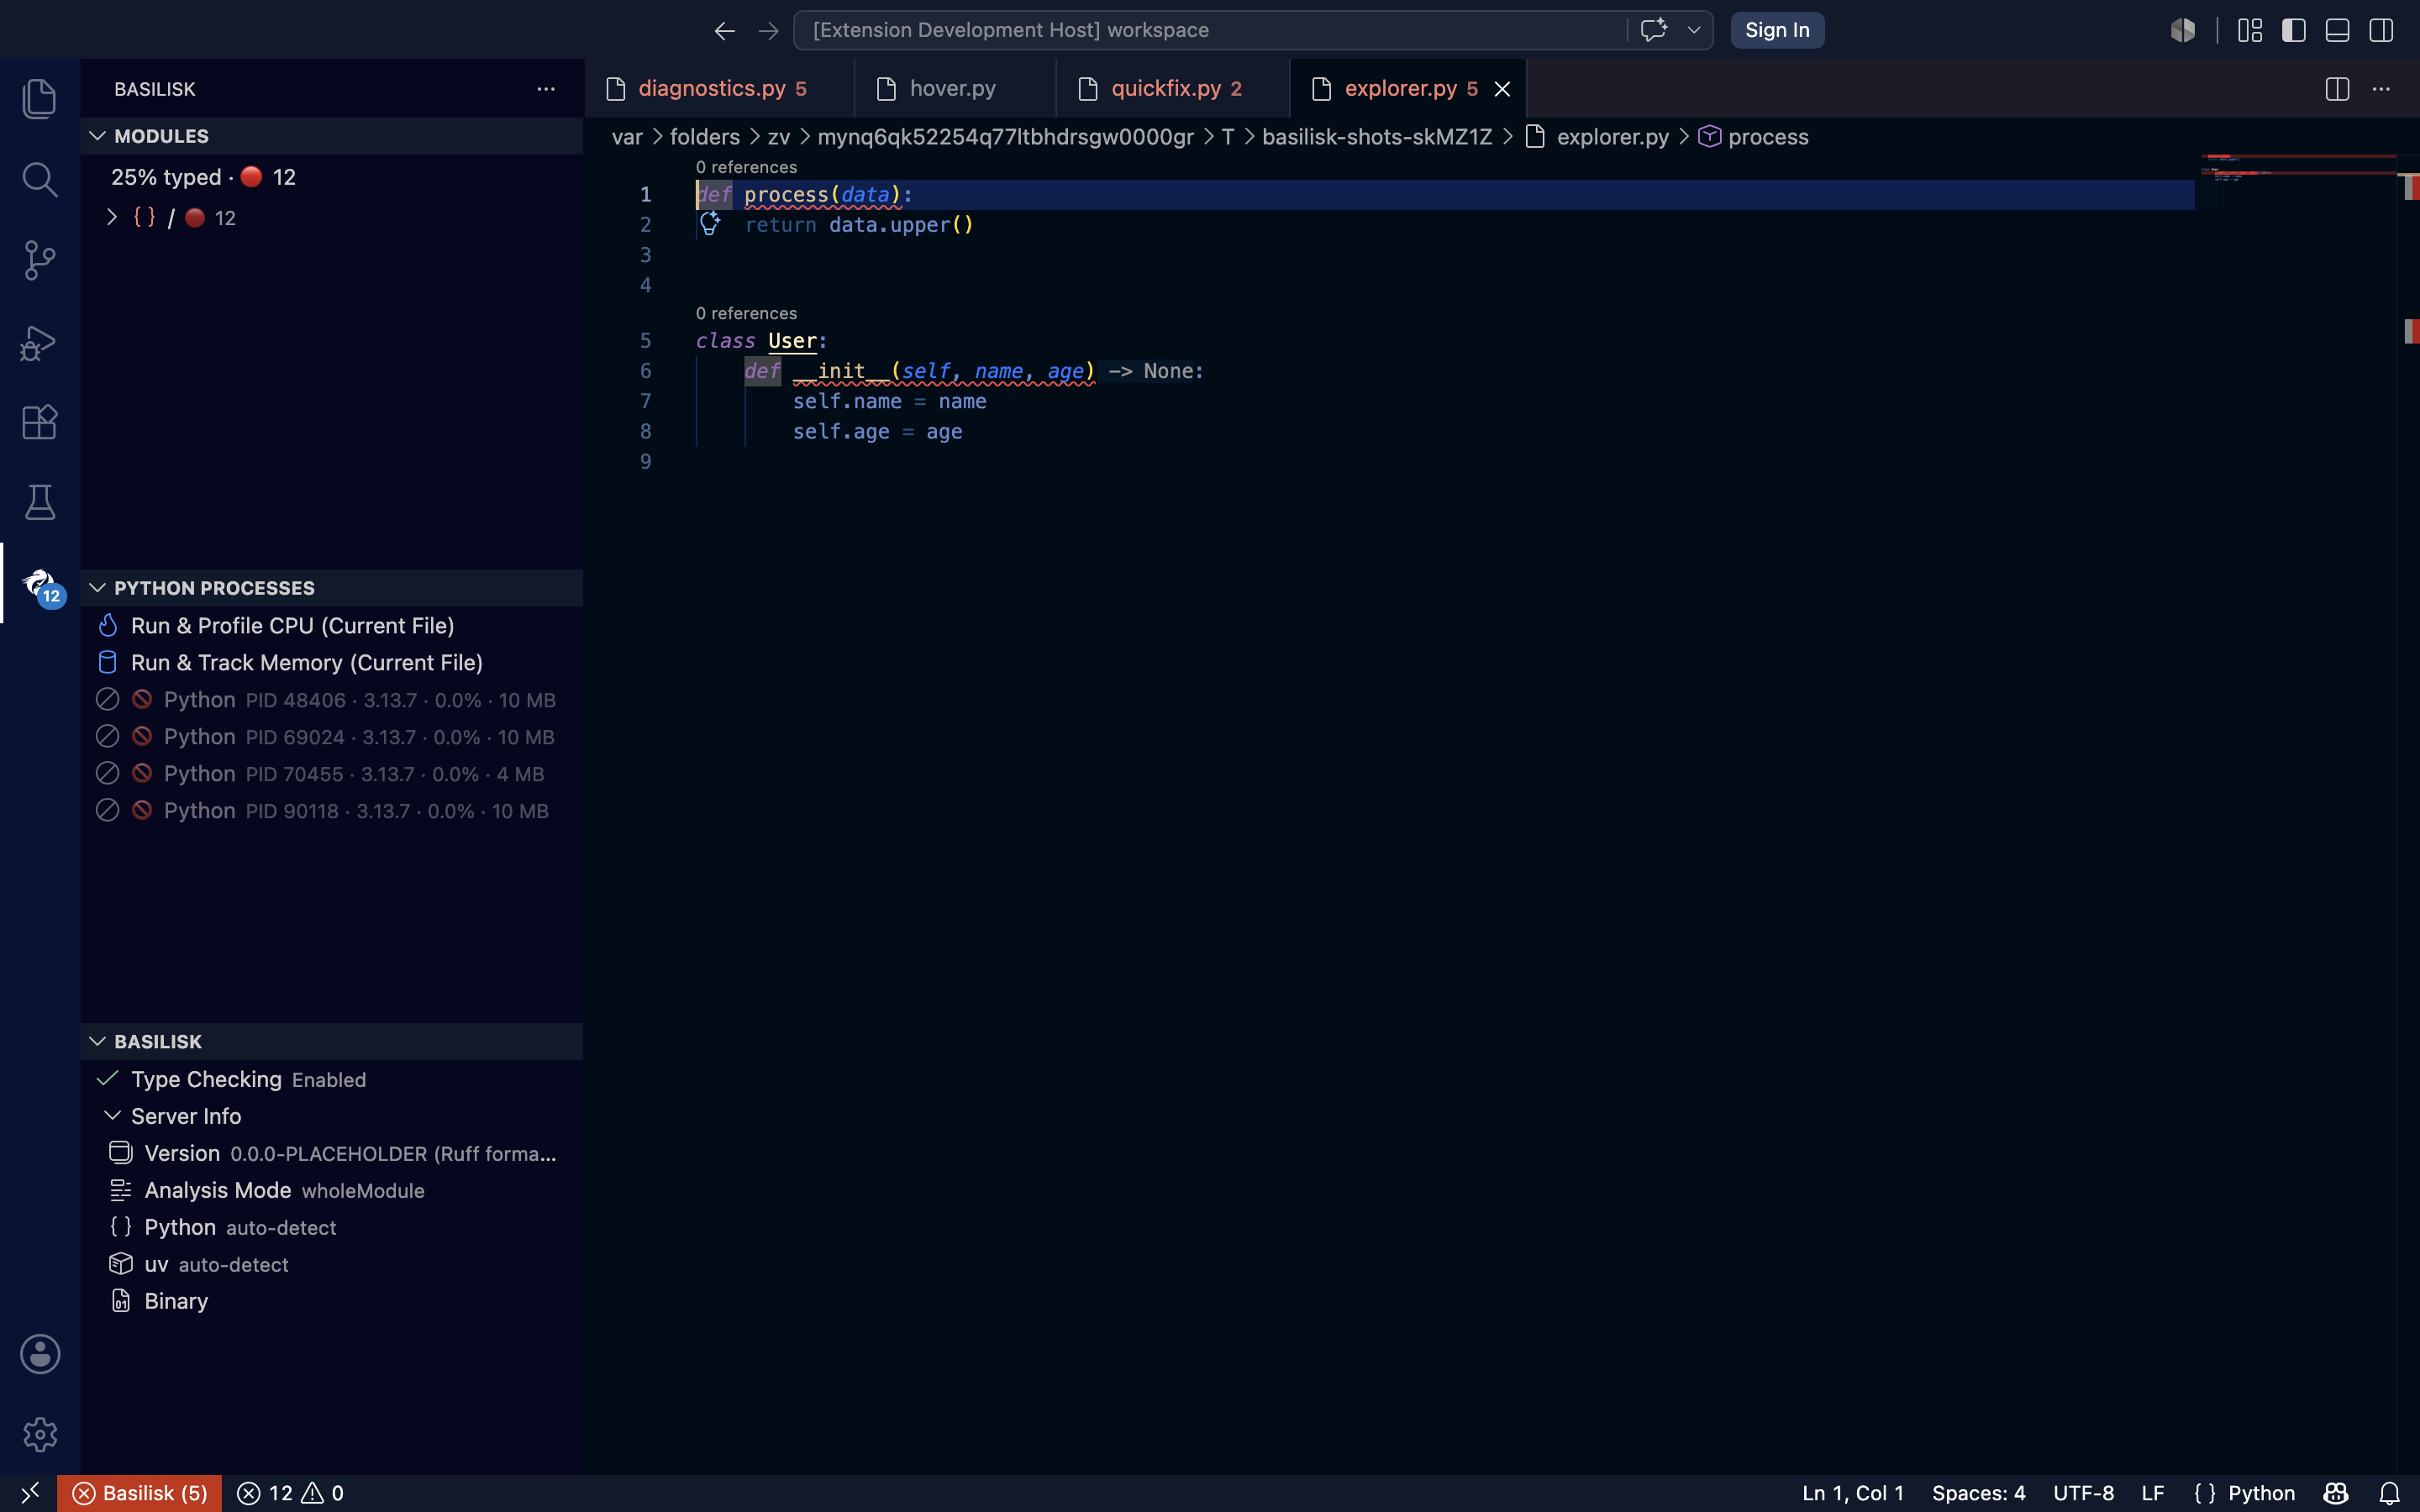Run & Track Memory for current file
Screen dimensions: 2420x1512
tap(332, 663)
